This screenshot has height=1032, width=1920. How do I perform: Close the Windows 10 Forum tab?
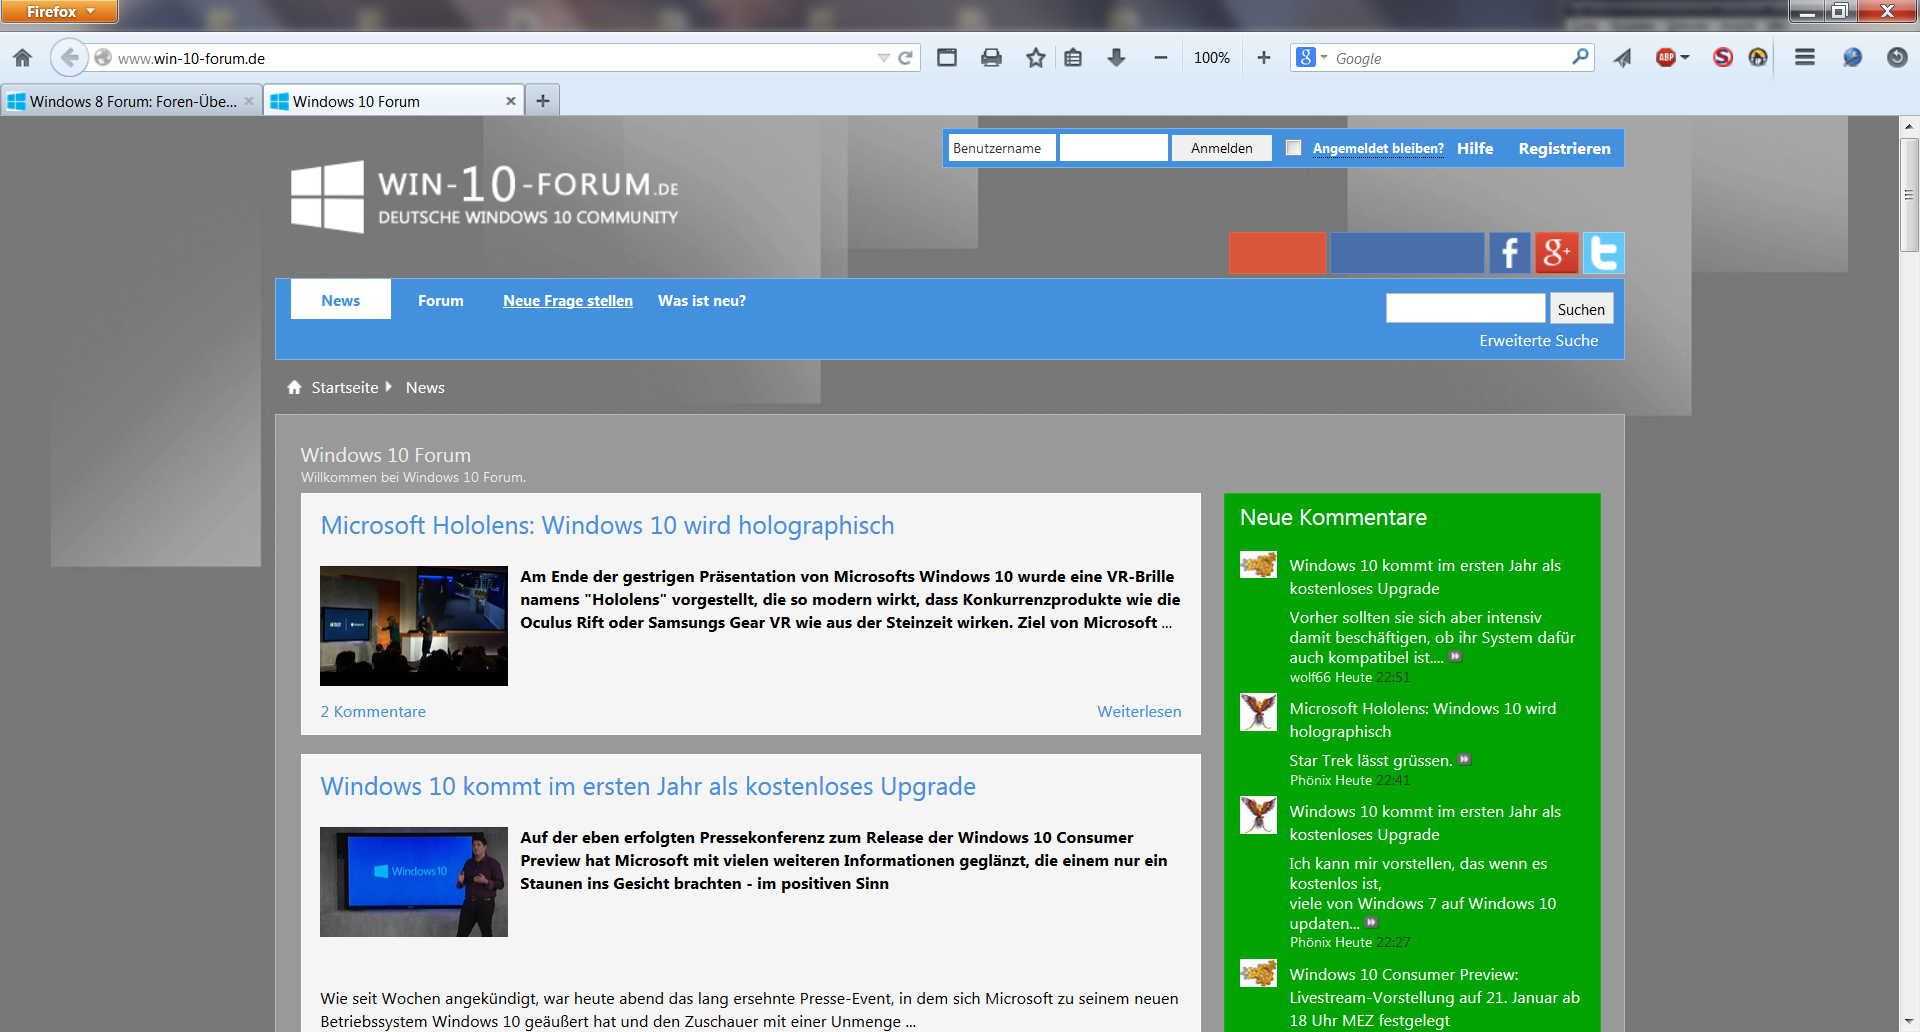[510, 101]
